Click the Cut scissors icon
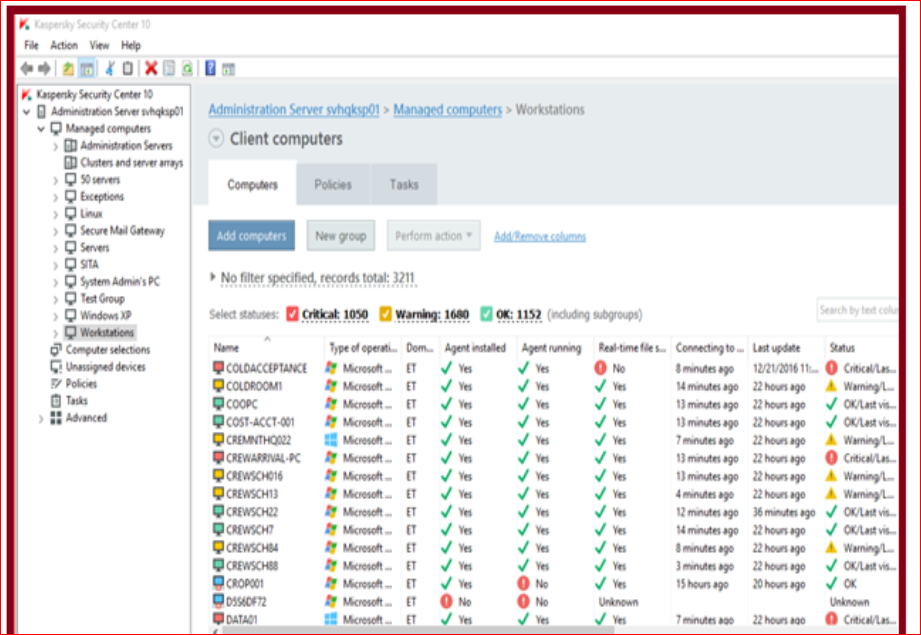The image size is (921, 635). 110,69
